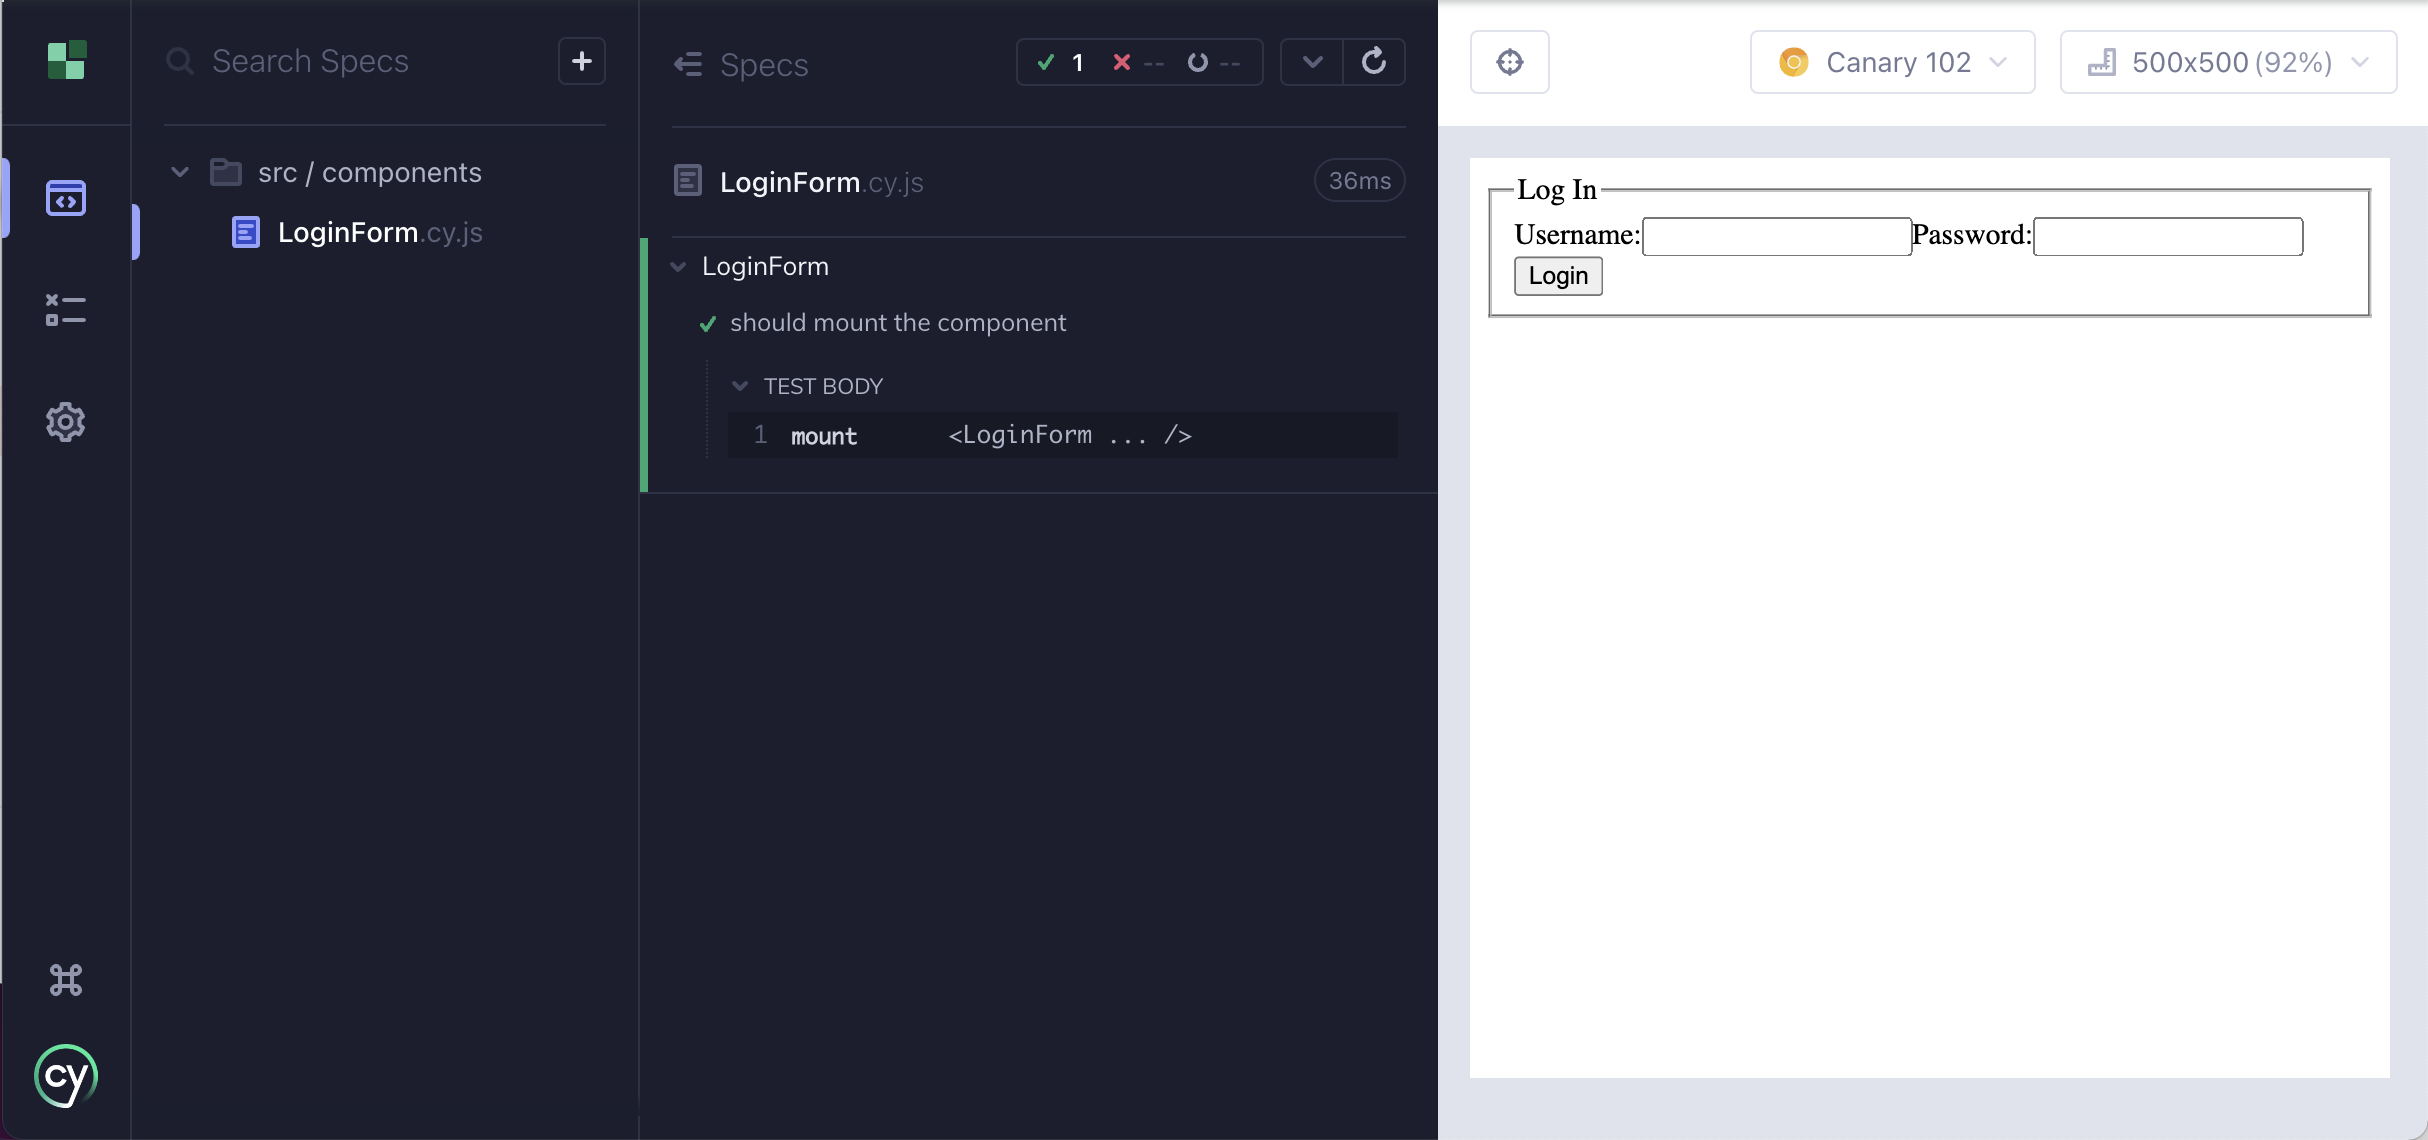
Task: Click the <LoginForm ... /> command message
Action: [1070, 435]
